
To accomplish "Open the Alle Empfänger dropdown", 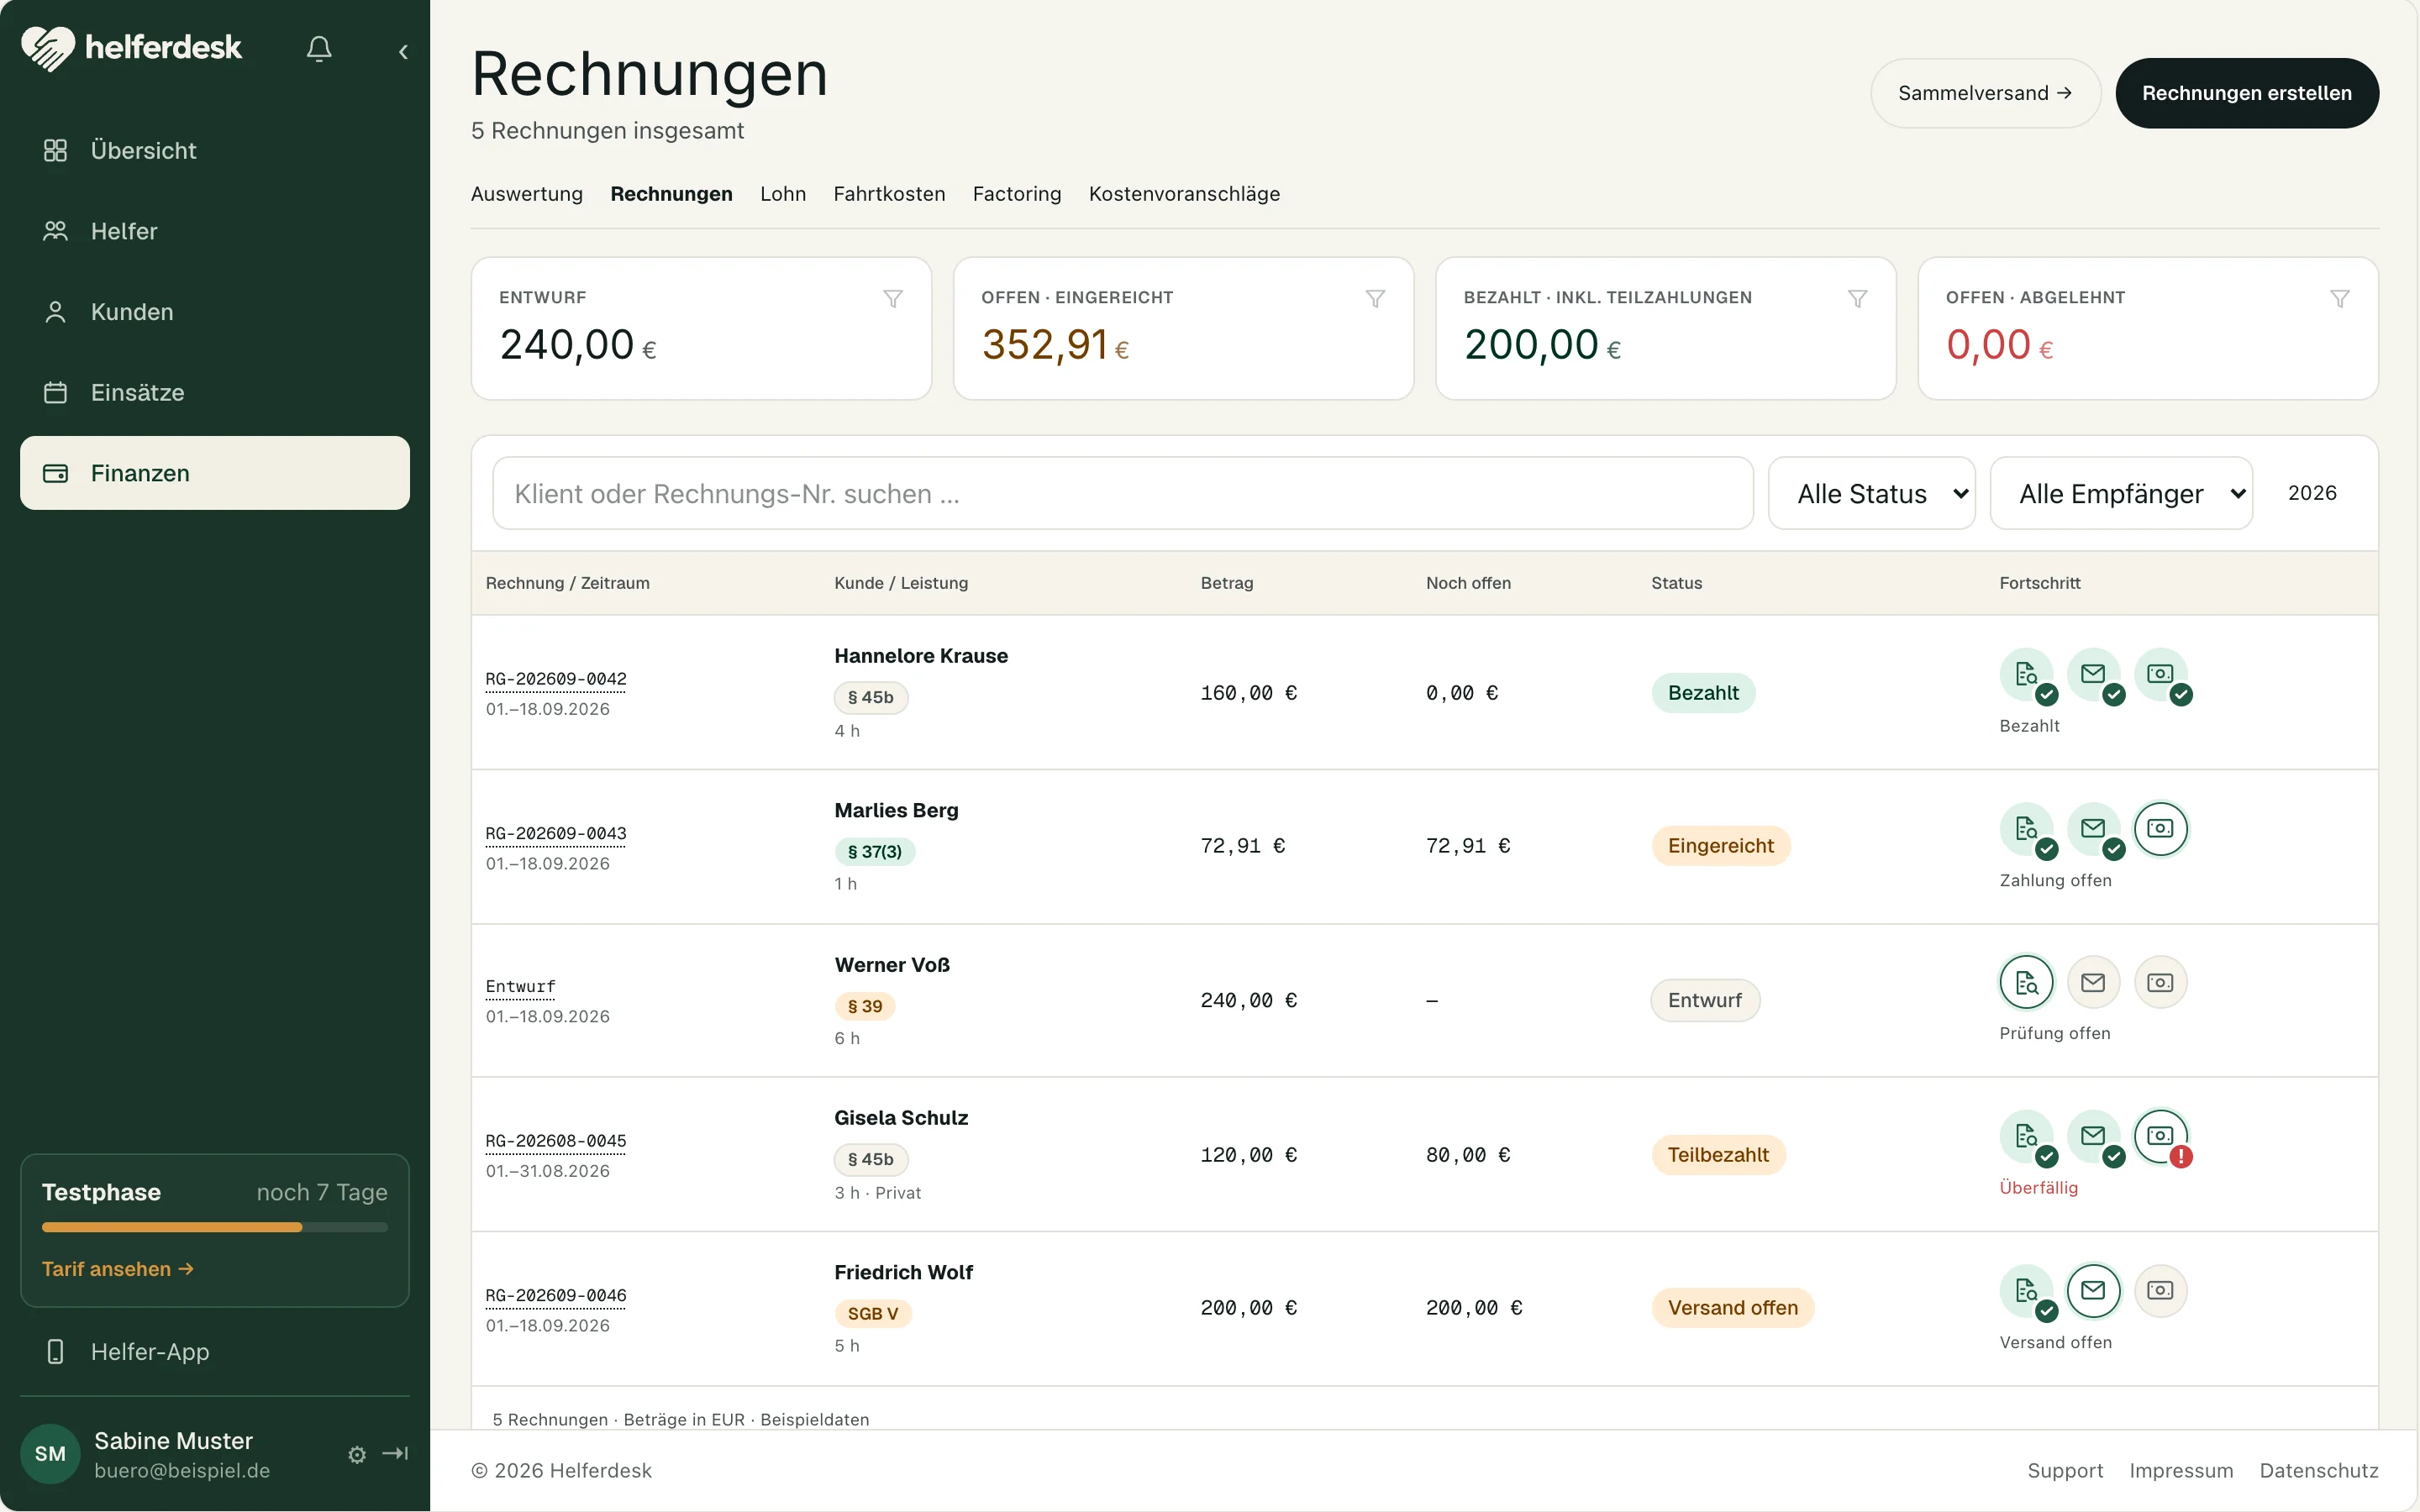I will click(2120, 493).
